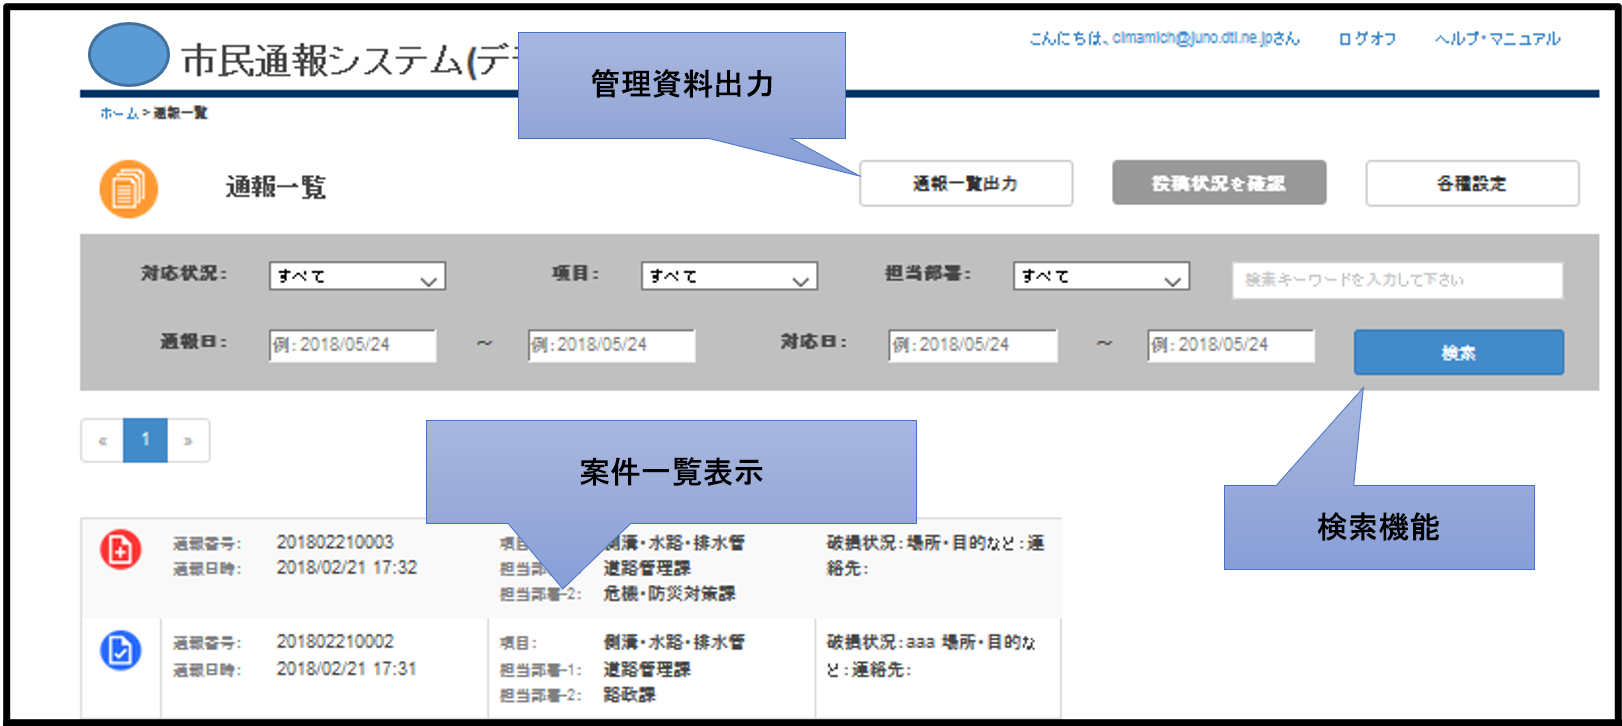1622x726 pixels.
Task: Open the 対応状況 dropdown
Action: [357, 277]
